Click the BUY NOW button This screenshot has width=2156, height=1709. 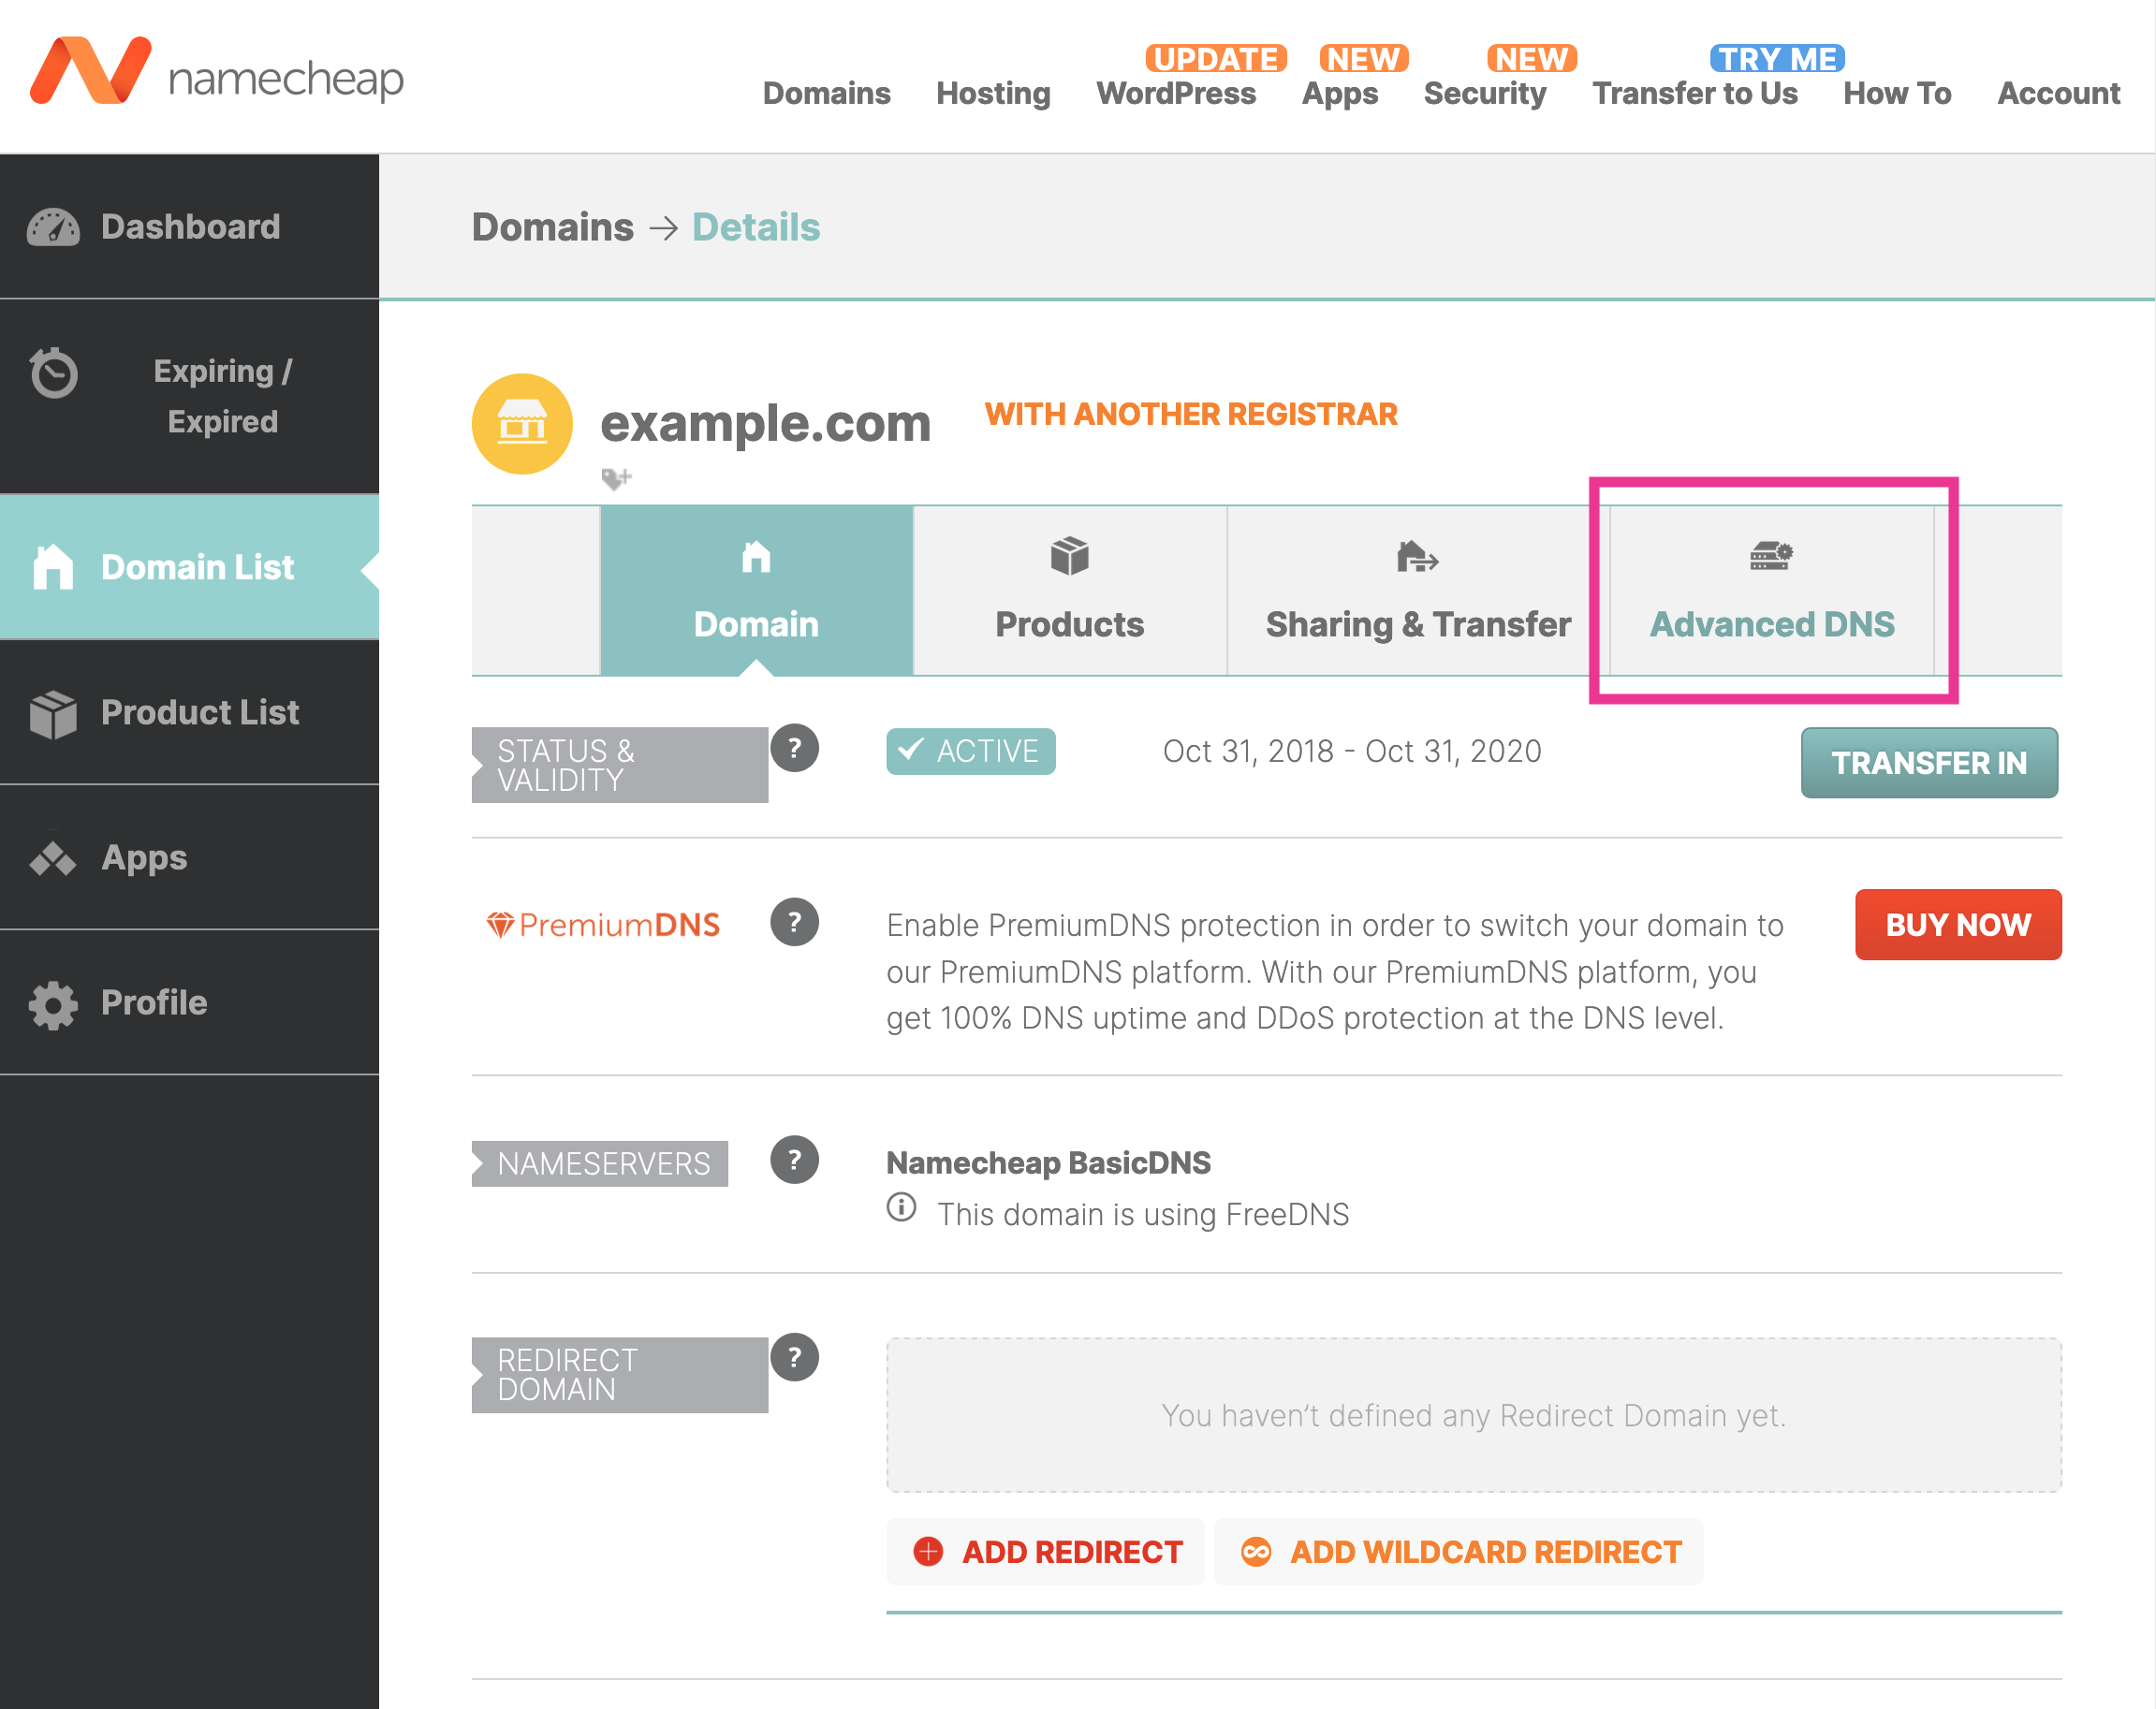coord(1958,925)
